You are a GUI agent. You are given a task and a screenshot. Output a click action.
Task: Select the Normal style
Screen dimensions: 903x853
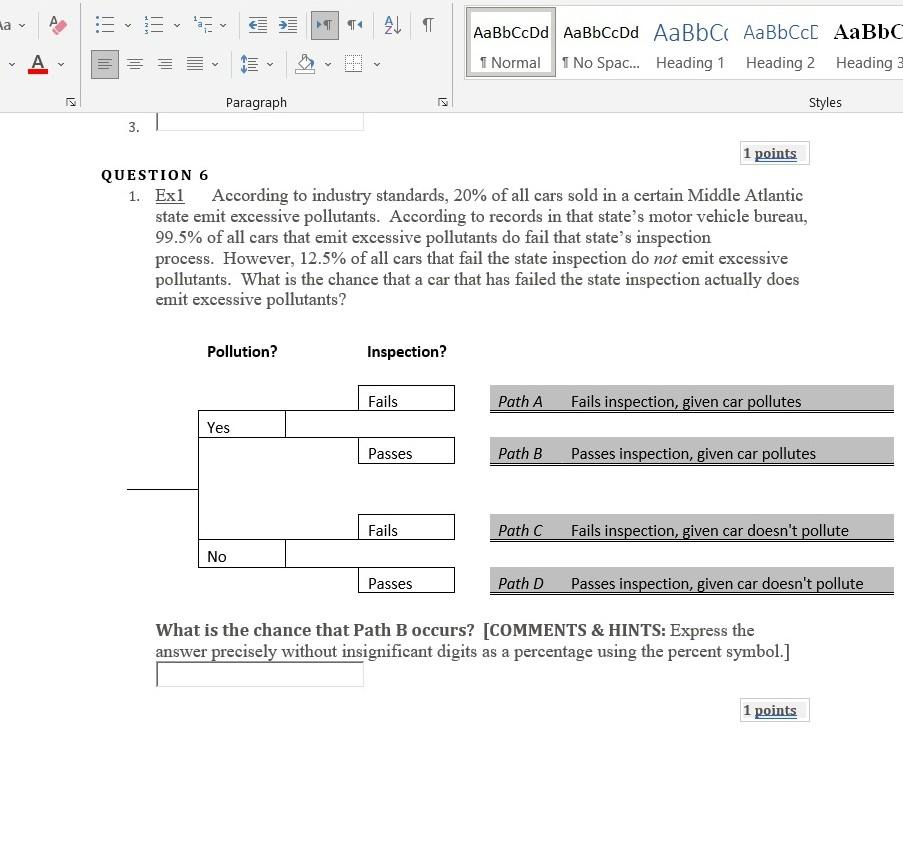click(x=510, y=43)
